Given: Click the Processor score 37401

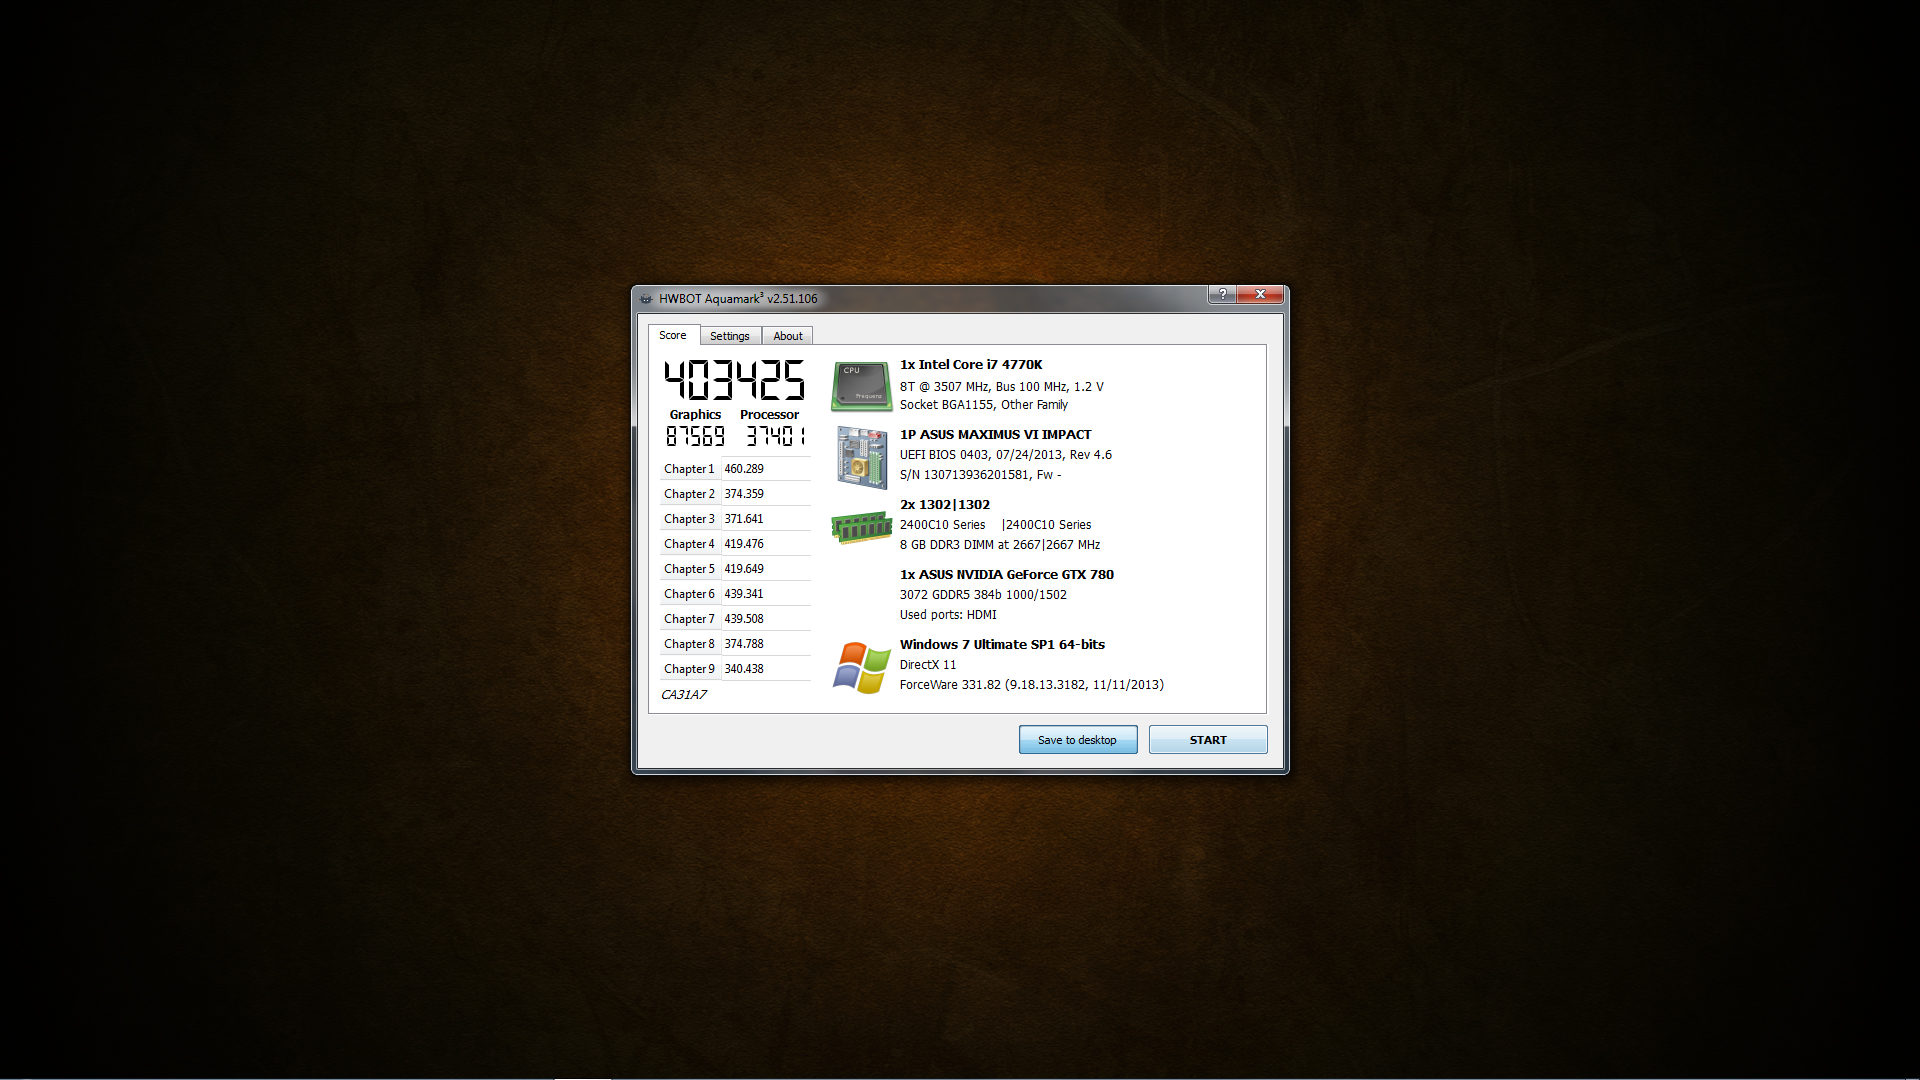Looking at the screenshot, I should pyautogui.click(x=775, y=437).
